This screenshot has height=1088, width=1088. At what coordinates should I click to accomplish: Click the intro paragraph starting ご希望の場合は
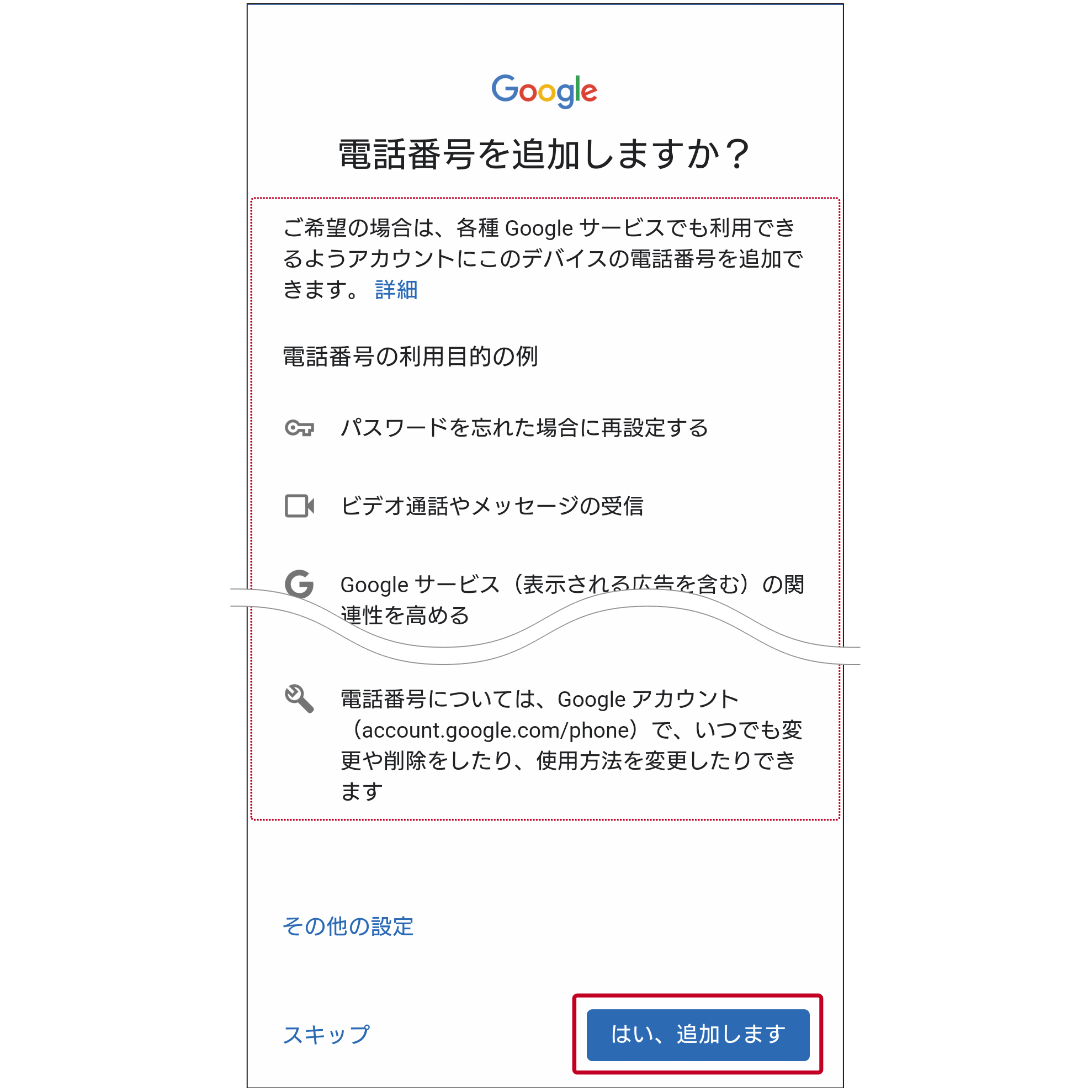[543, 258]
